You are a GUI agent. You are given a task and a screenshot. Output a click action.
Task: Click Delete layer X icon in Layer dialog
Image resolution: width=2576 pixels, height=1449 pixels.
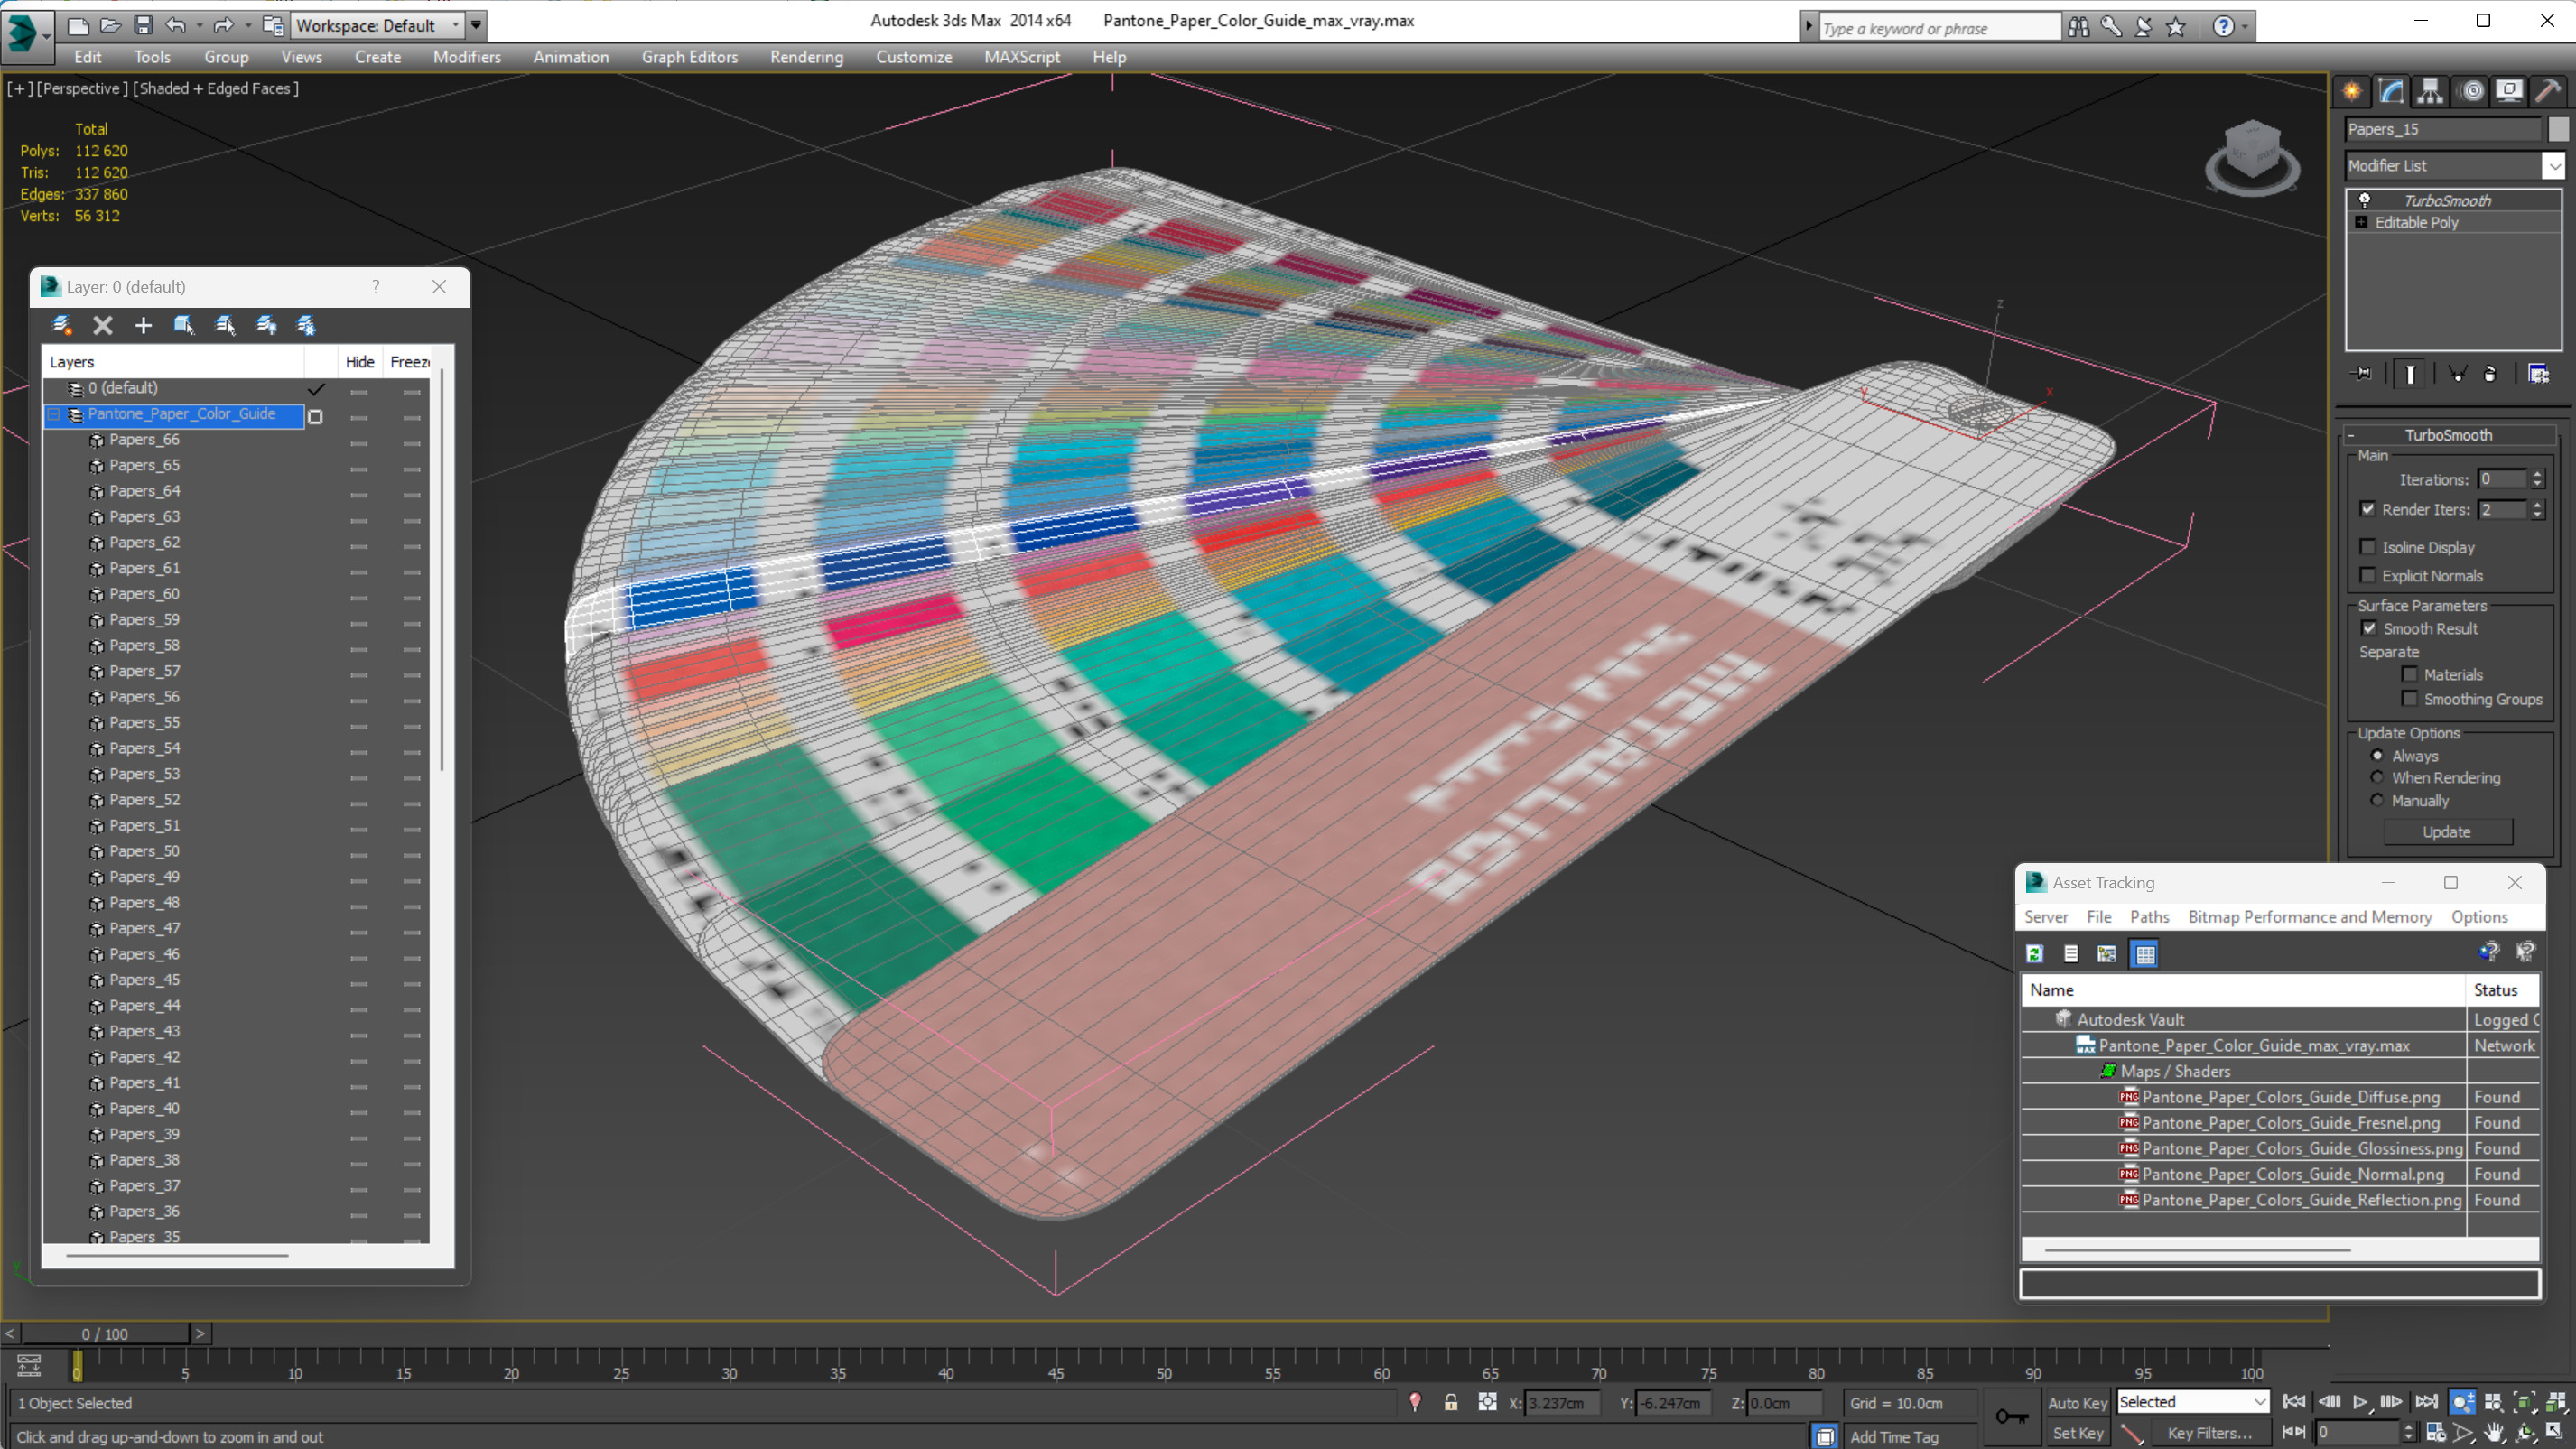pos(102,325)
